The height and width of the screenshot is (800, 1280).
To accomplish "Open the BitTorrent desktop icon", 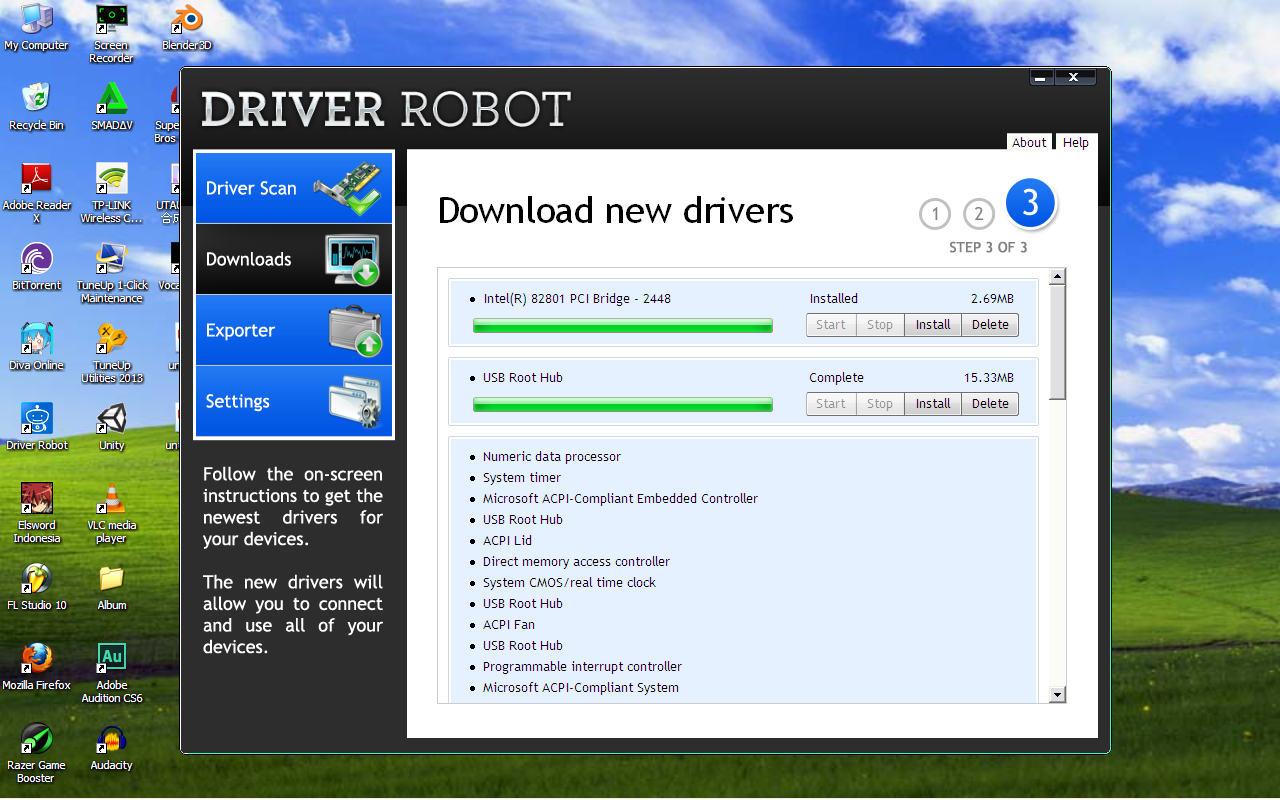I will (x=36, y=267).
